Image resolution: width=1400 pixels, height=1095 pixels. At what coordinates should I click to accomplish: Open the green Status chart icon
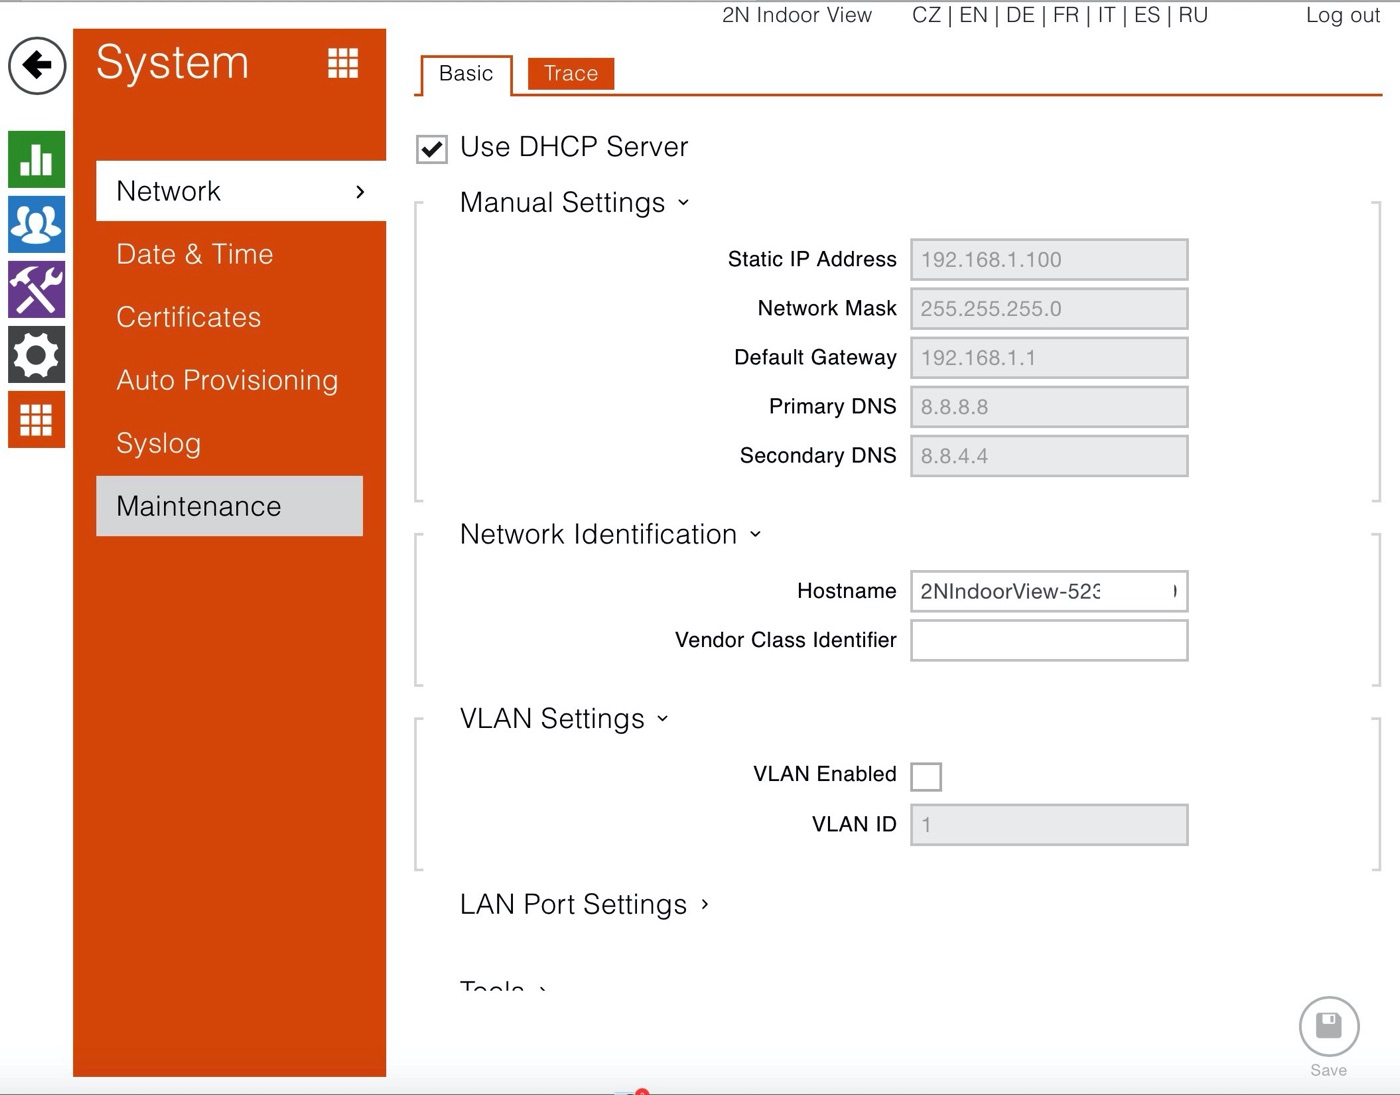pyautogui.click(x=37, y=160)
